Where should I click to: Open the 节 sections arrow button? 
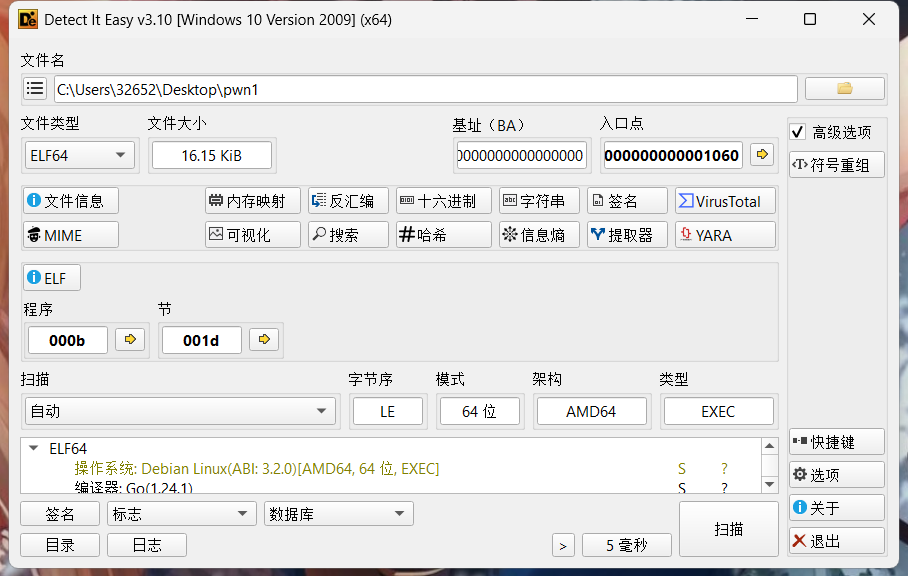[264, 339]
